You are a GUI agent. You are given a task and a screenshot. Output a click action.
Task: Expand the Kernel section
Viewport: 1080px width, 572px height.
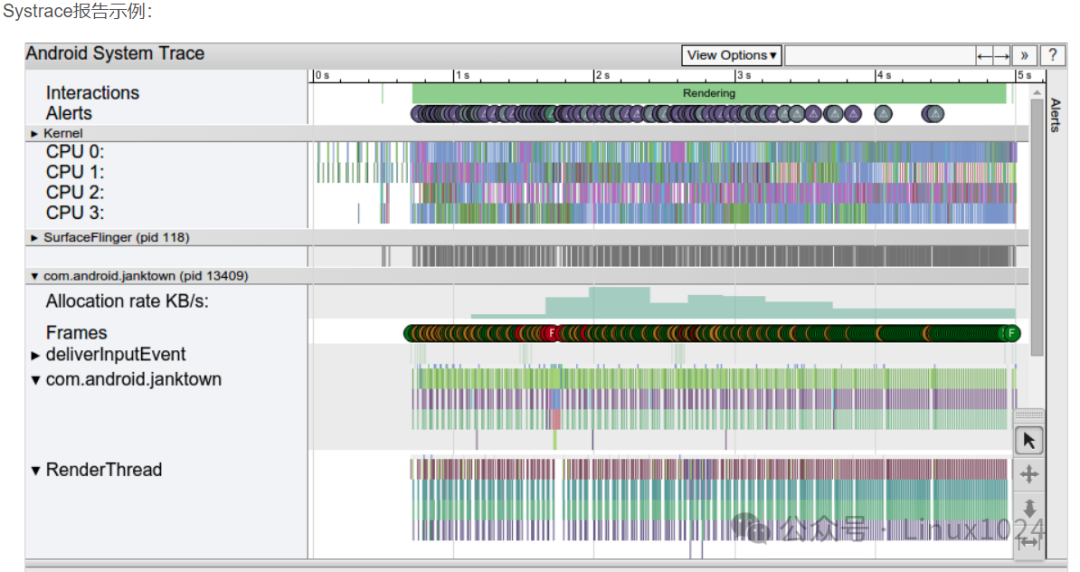[34, 134]
